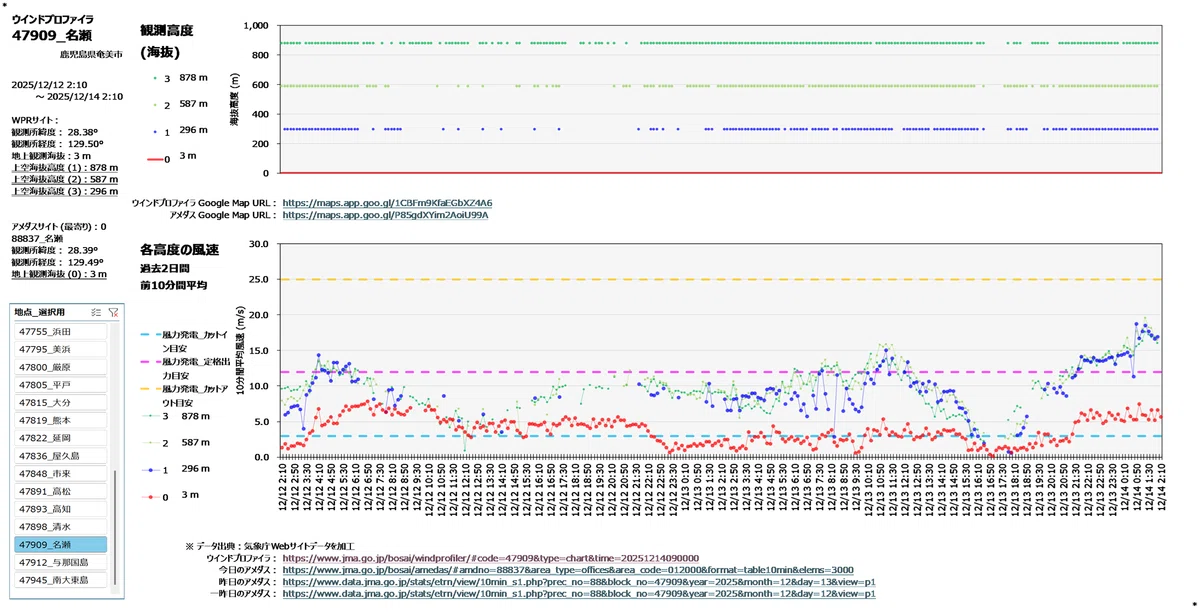Open today's AMeDAS data link
This screenshot has width=1200, height=612.
point(568,570)
